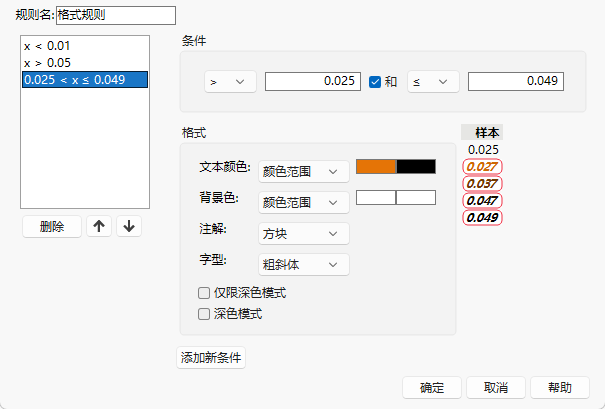Click 添加新条件 button

(x=211, y=358)
